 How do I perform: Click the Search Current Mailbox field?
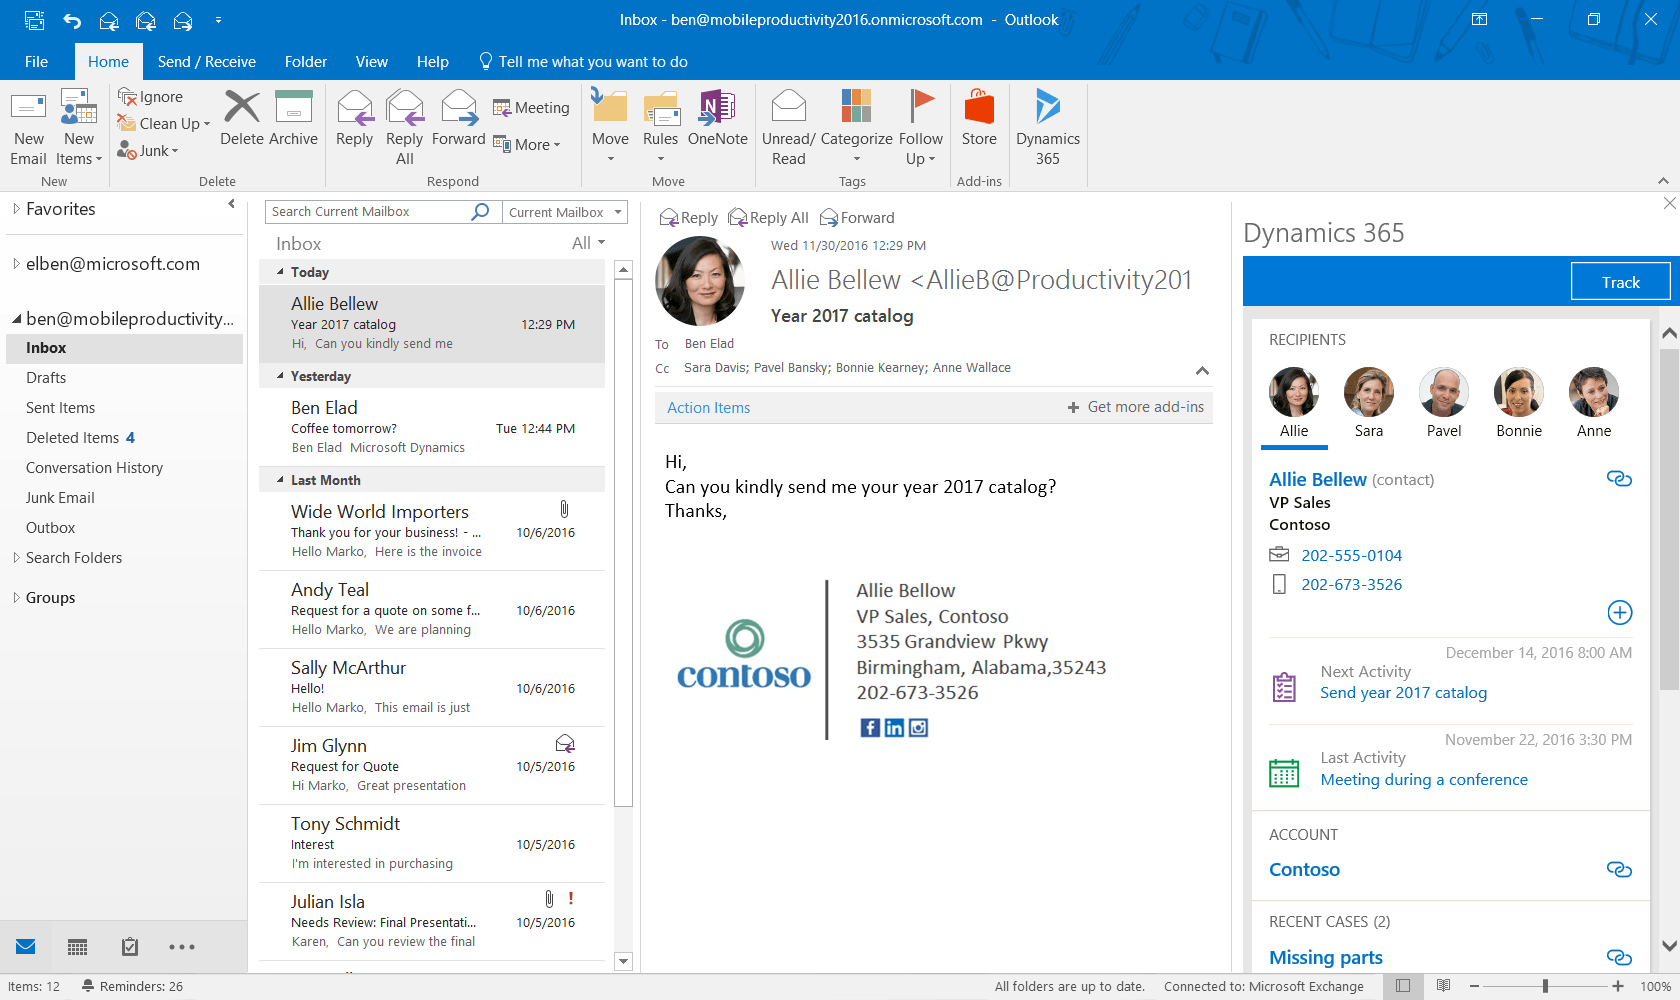coord(370,212)
